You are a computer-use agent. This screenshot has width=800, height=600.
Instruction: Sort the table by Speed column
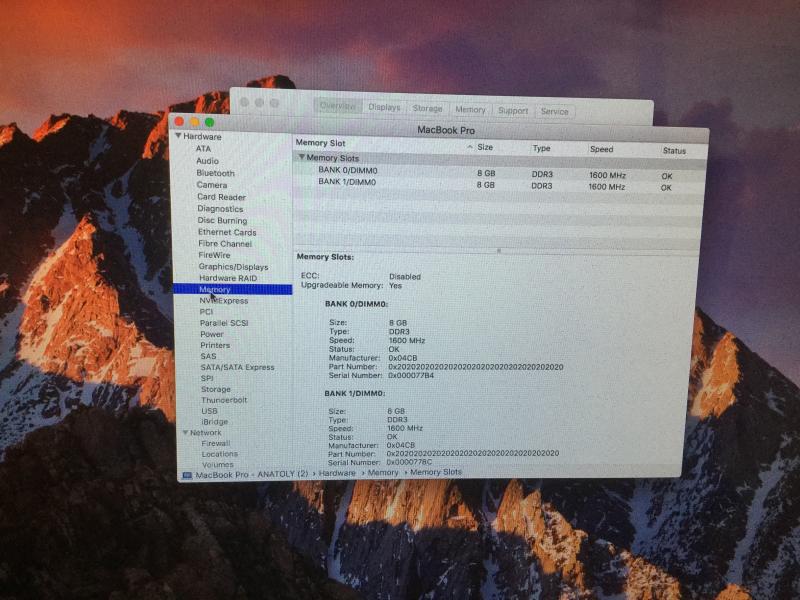(x=602, y=149)
